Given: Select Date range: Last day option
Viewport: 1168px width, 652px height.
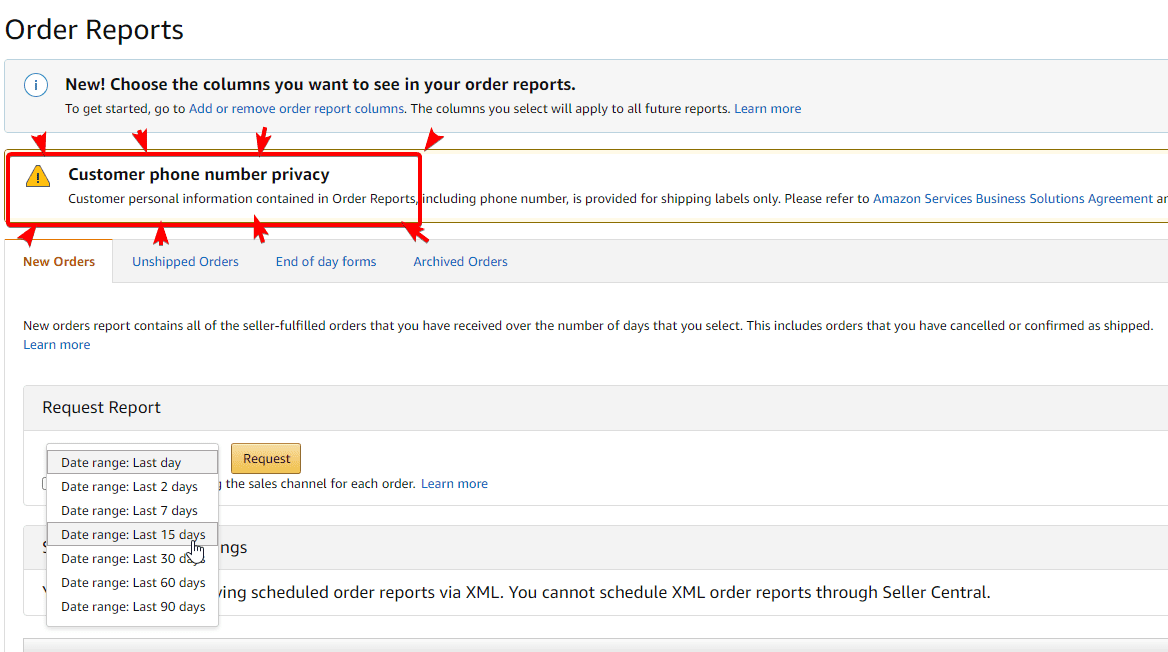Looking at the screenshot, I should tap(132, 461).
